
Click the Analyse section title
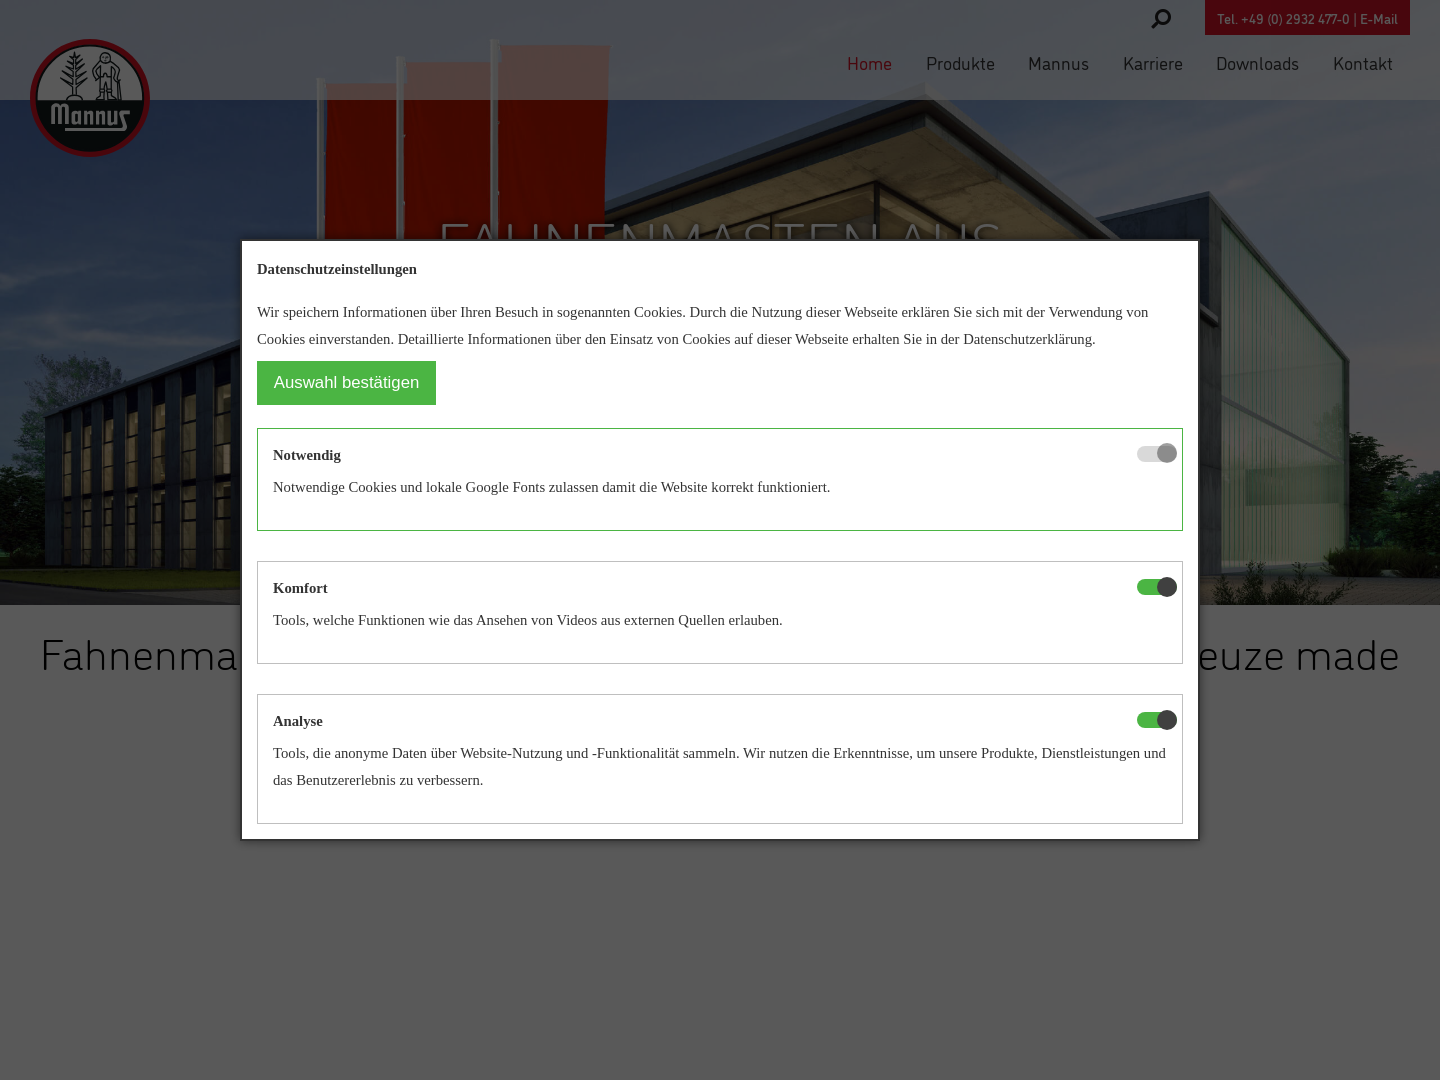point(298,721)
